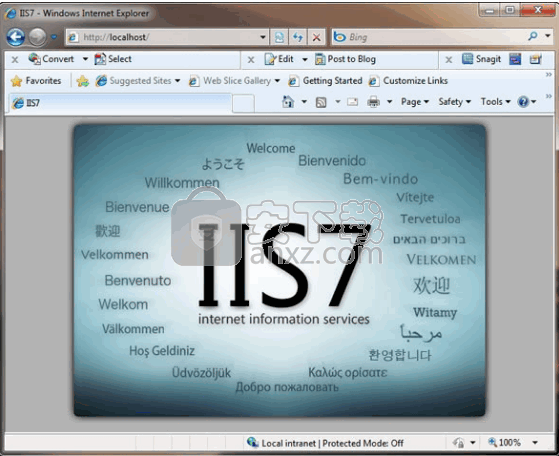Open the Safety menu
This screenshot has width=559, height=456.
pos(455,102)
